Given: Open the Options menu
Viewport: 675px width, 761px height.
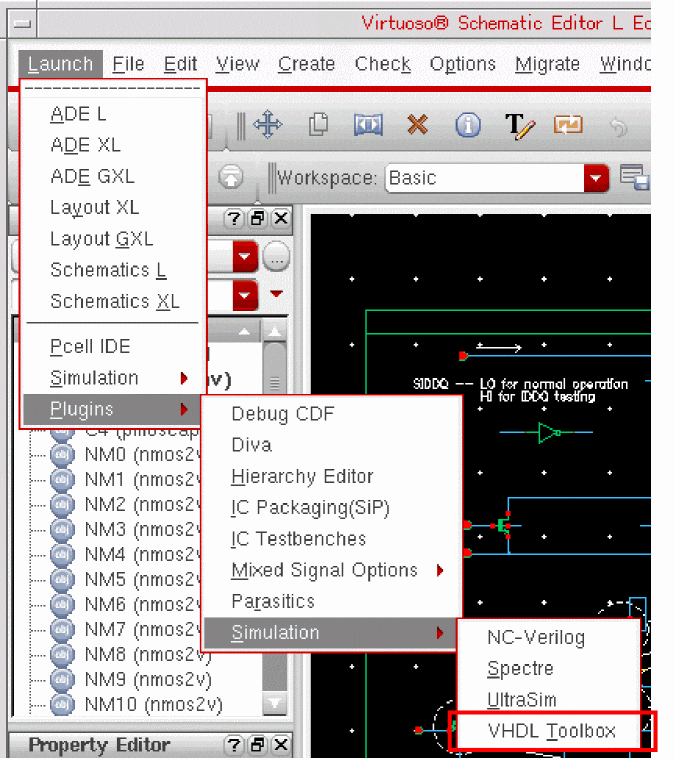Looking at the screenshot, I should click(462, 64).
